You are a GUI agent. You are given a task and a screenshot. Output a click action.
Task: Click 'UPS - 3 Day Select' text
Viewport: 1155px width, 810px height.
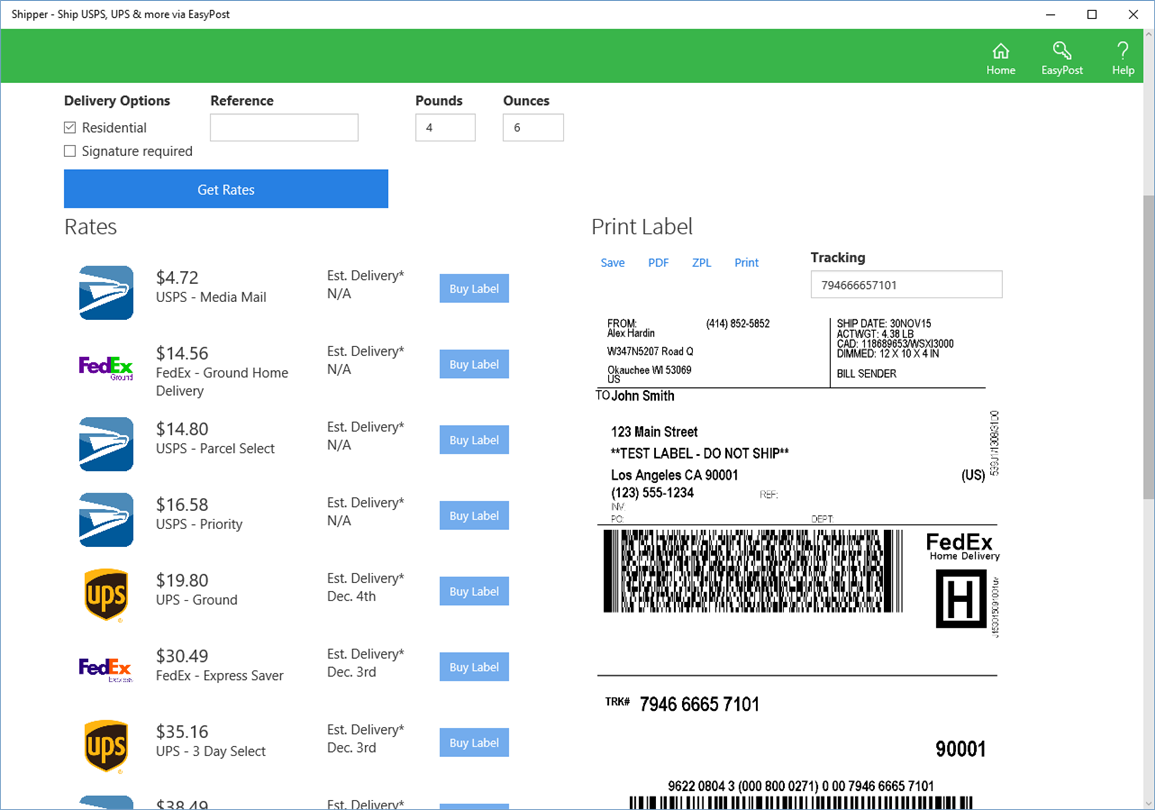(211, 752)
